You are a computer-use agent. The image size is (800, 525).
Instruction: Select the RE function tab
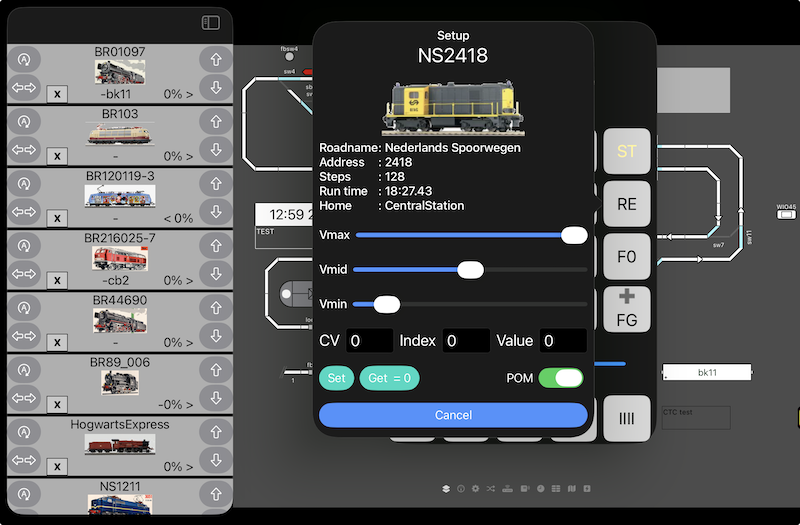pyautogui.click(x=626, y=204)
